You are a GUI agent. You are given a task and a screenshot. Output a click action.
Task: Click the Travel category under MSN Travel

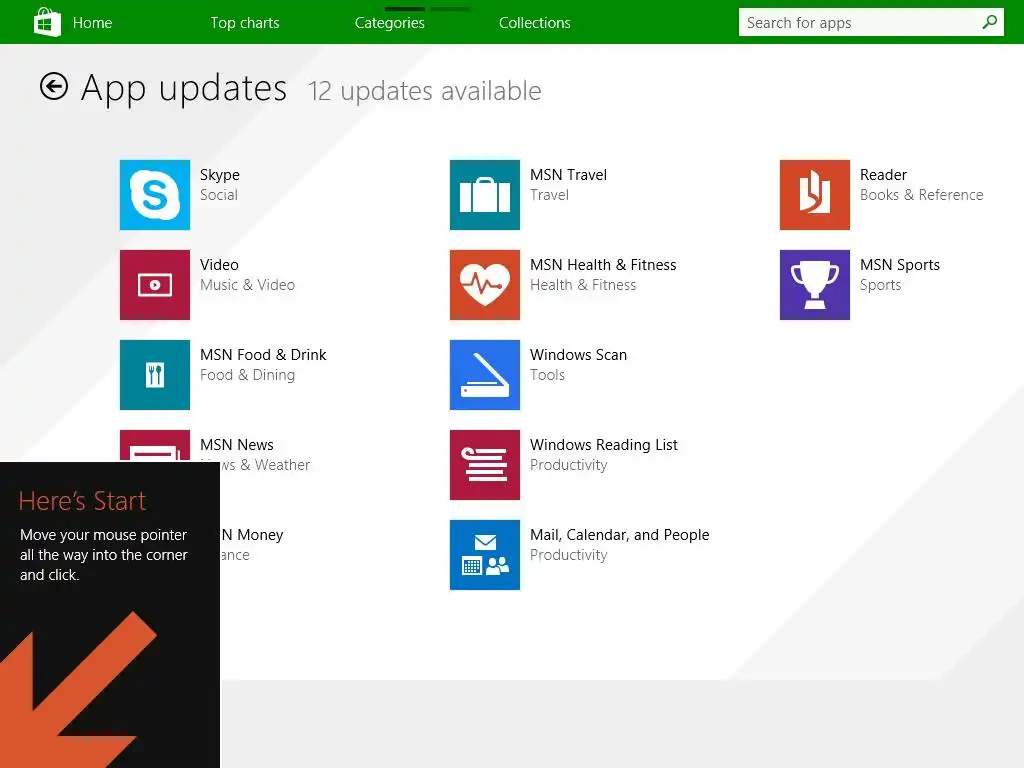click(x=549, y=195)
